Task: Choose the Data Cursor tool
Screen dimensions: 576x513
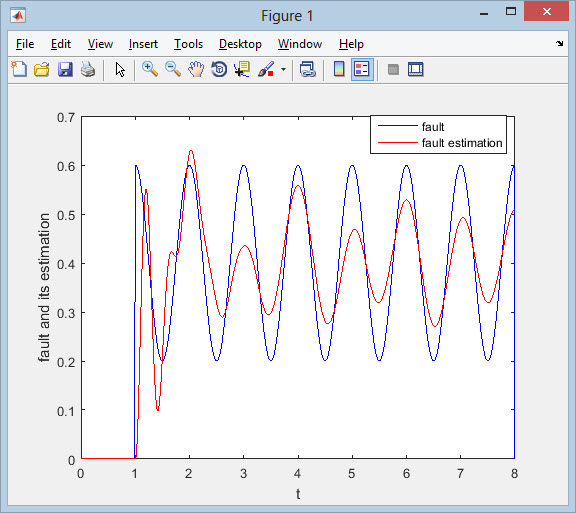Action: tap(242, 69)
